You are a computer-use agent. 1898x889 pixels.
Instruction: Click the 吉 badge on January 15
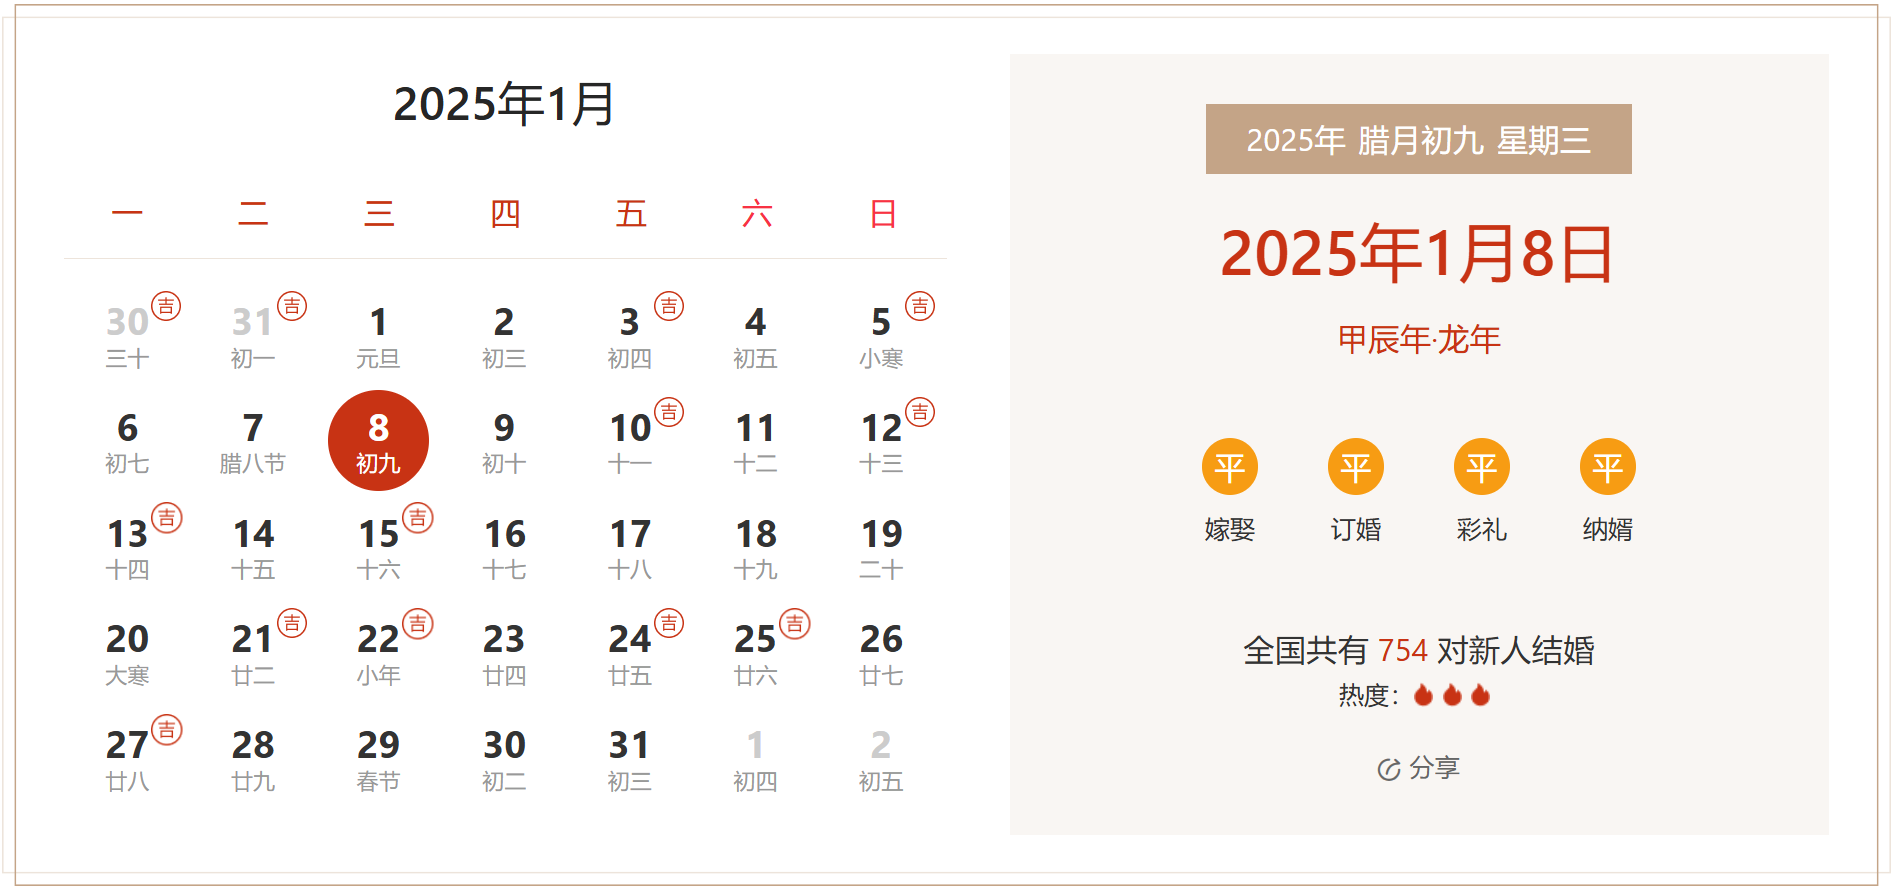tap(418, 518)
